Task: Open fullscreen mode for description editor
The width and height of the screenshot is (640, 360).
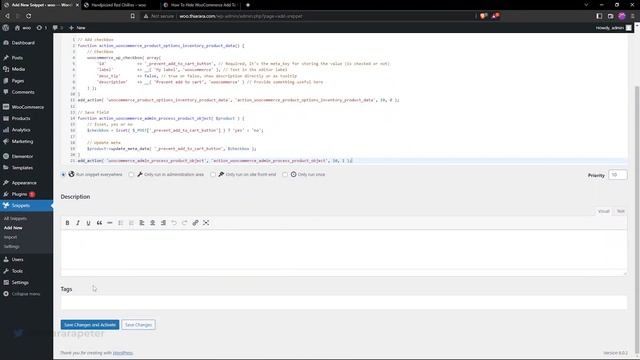Action: click(206, 223)
